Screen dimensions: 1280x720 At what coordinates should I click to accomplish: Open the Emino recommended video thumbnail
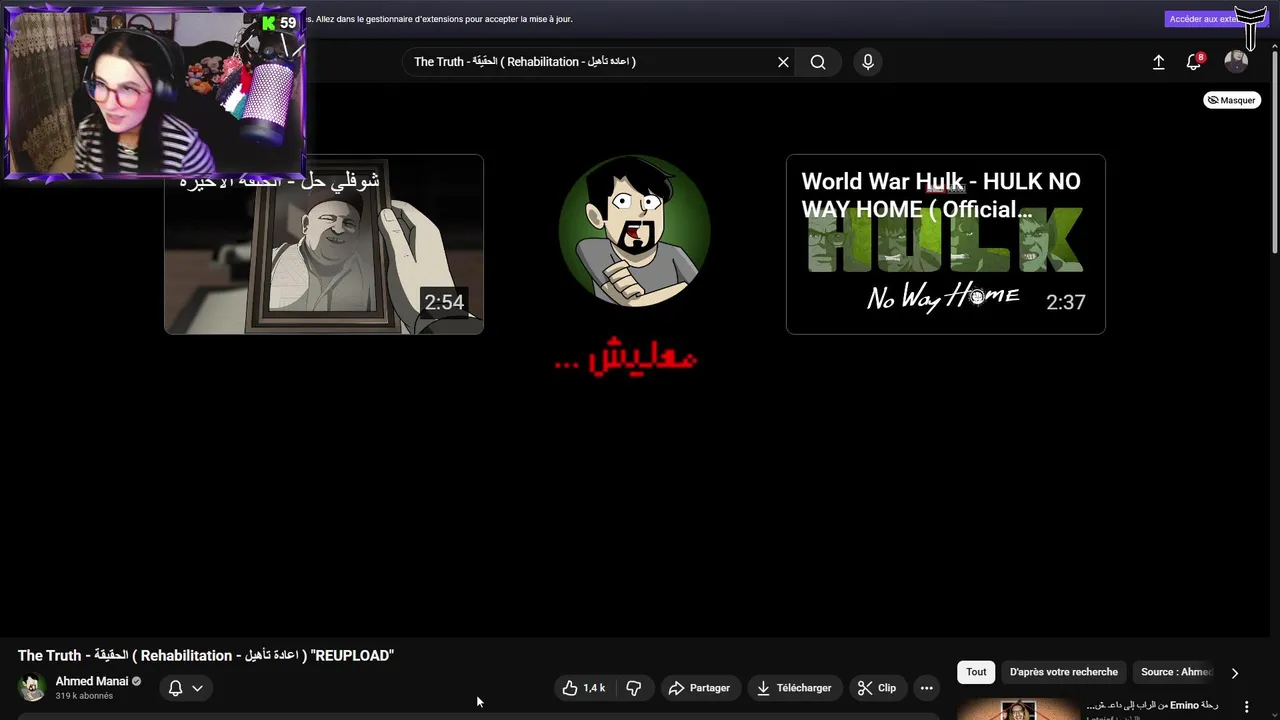(1019, 709)
